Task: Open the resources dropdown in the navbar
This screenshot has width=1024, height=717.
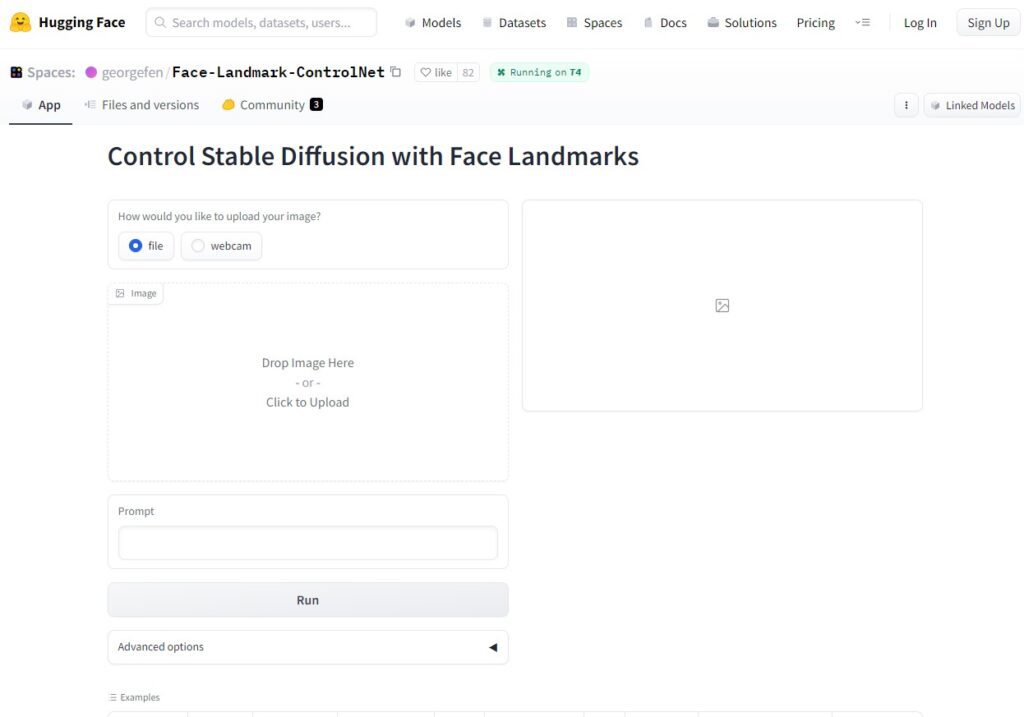Action: (863, 22)
